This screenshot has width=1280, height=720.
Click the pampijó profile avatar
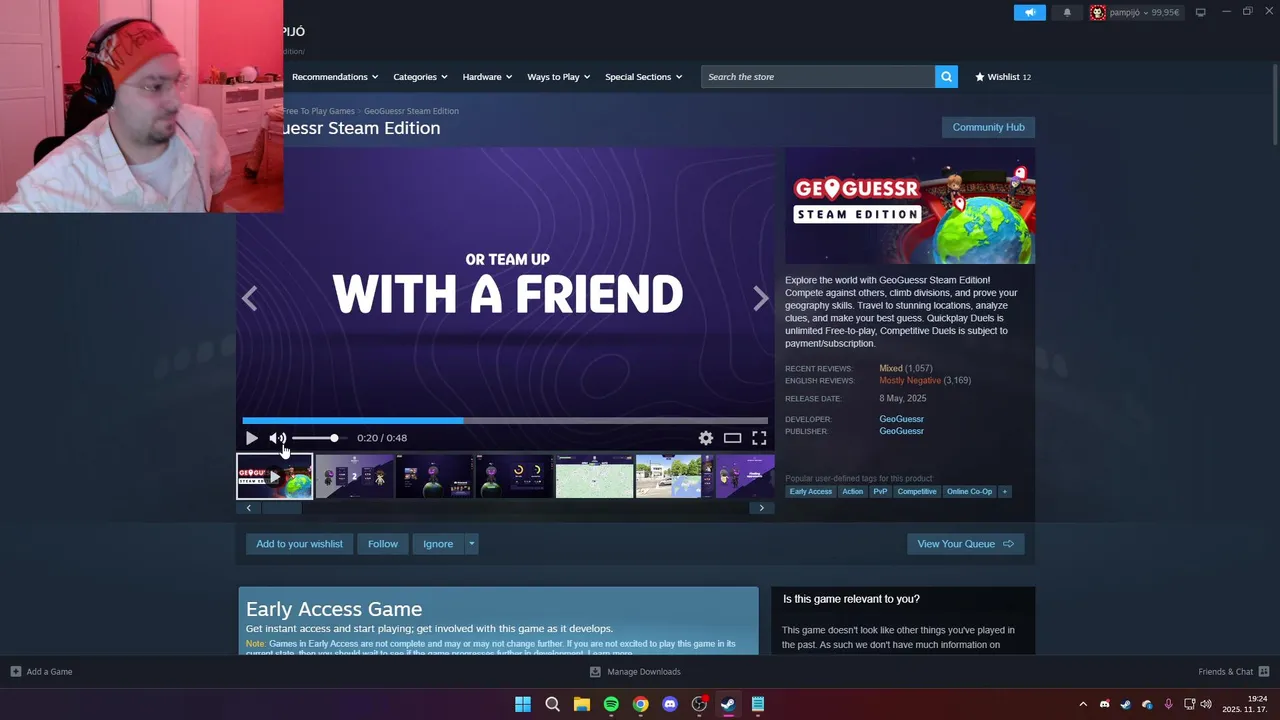coord(1098,13)
